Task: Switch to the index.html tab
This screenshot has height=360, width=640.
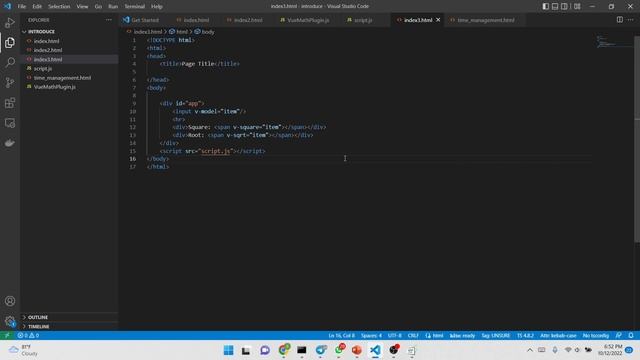Action: [x=196, y=20]
